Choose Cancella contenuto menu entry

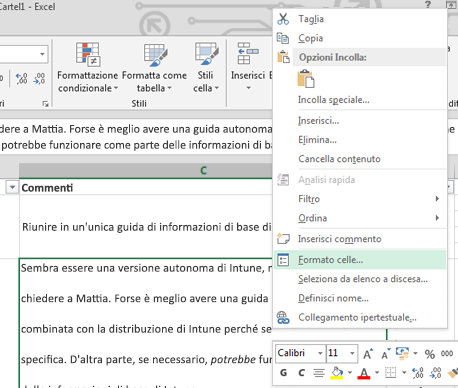360,159
